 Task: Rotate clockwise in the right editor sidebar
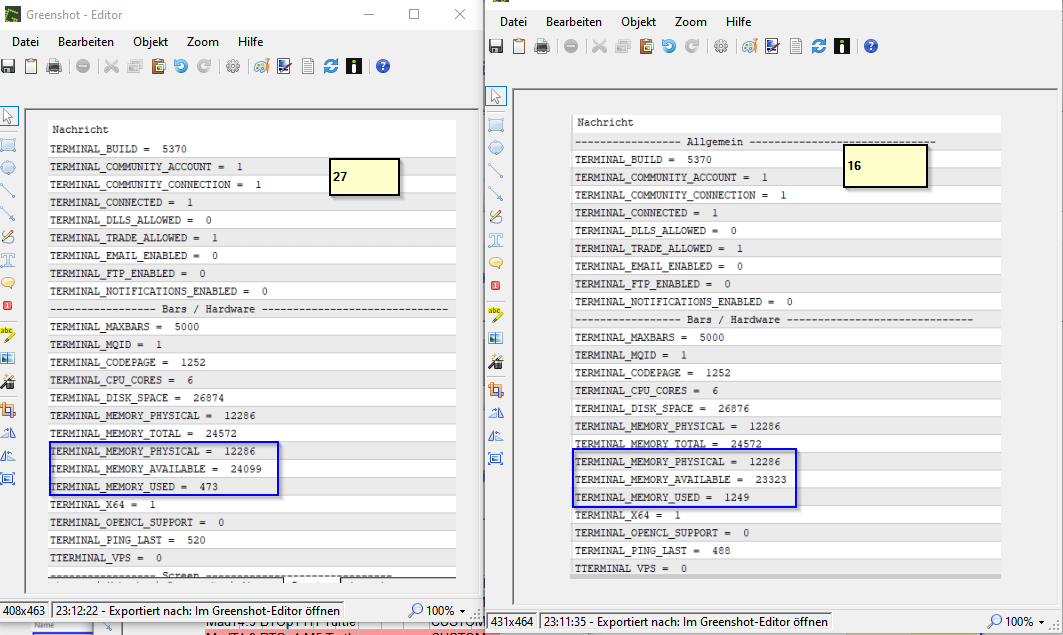pyautogui.click(x=496, y=436)
